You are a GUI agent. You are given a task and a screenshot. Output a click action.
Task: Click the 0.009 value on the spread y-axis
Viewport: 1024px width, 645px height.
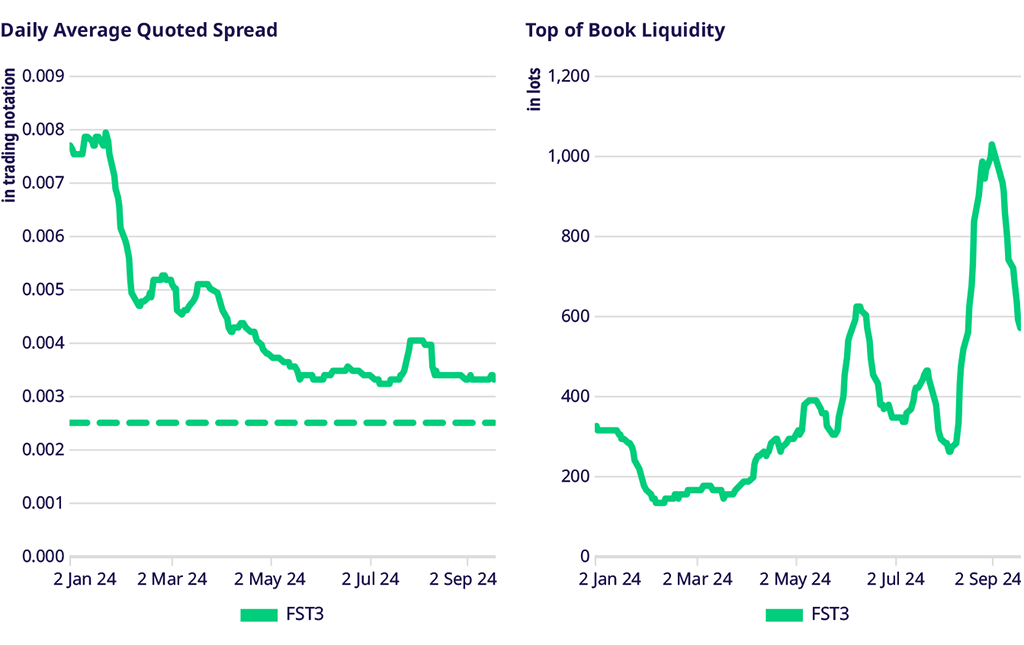[43, 76]
